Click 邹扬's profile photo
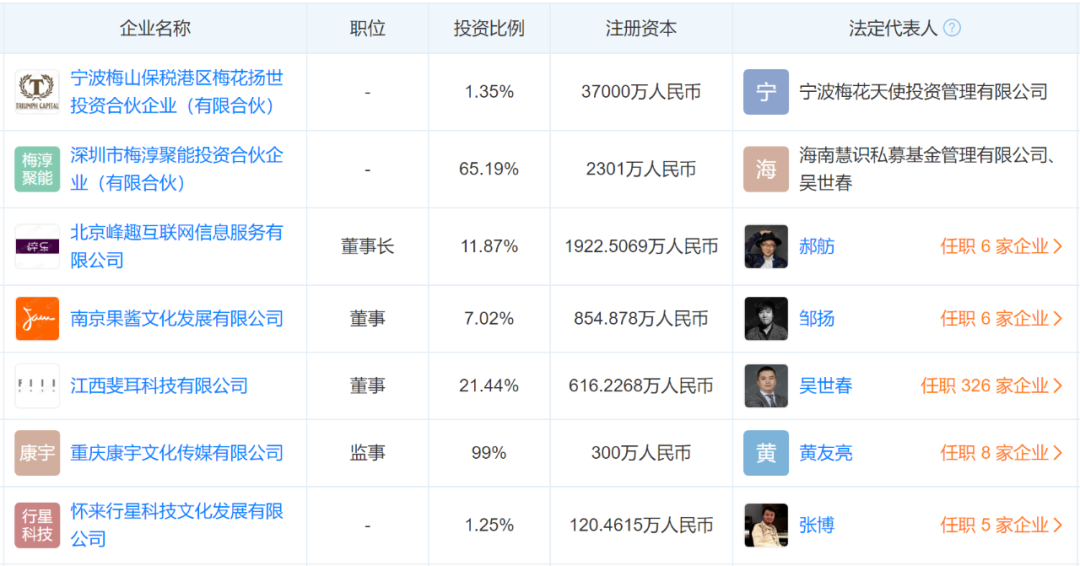Viewport: 1080px width, 566px height. point(766,319)
